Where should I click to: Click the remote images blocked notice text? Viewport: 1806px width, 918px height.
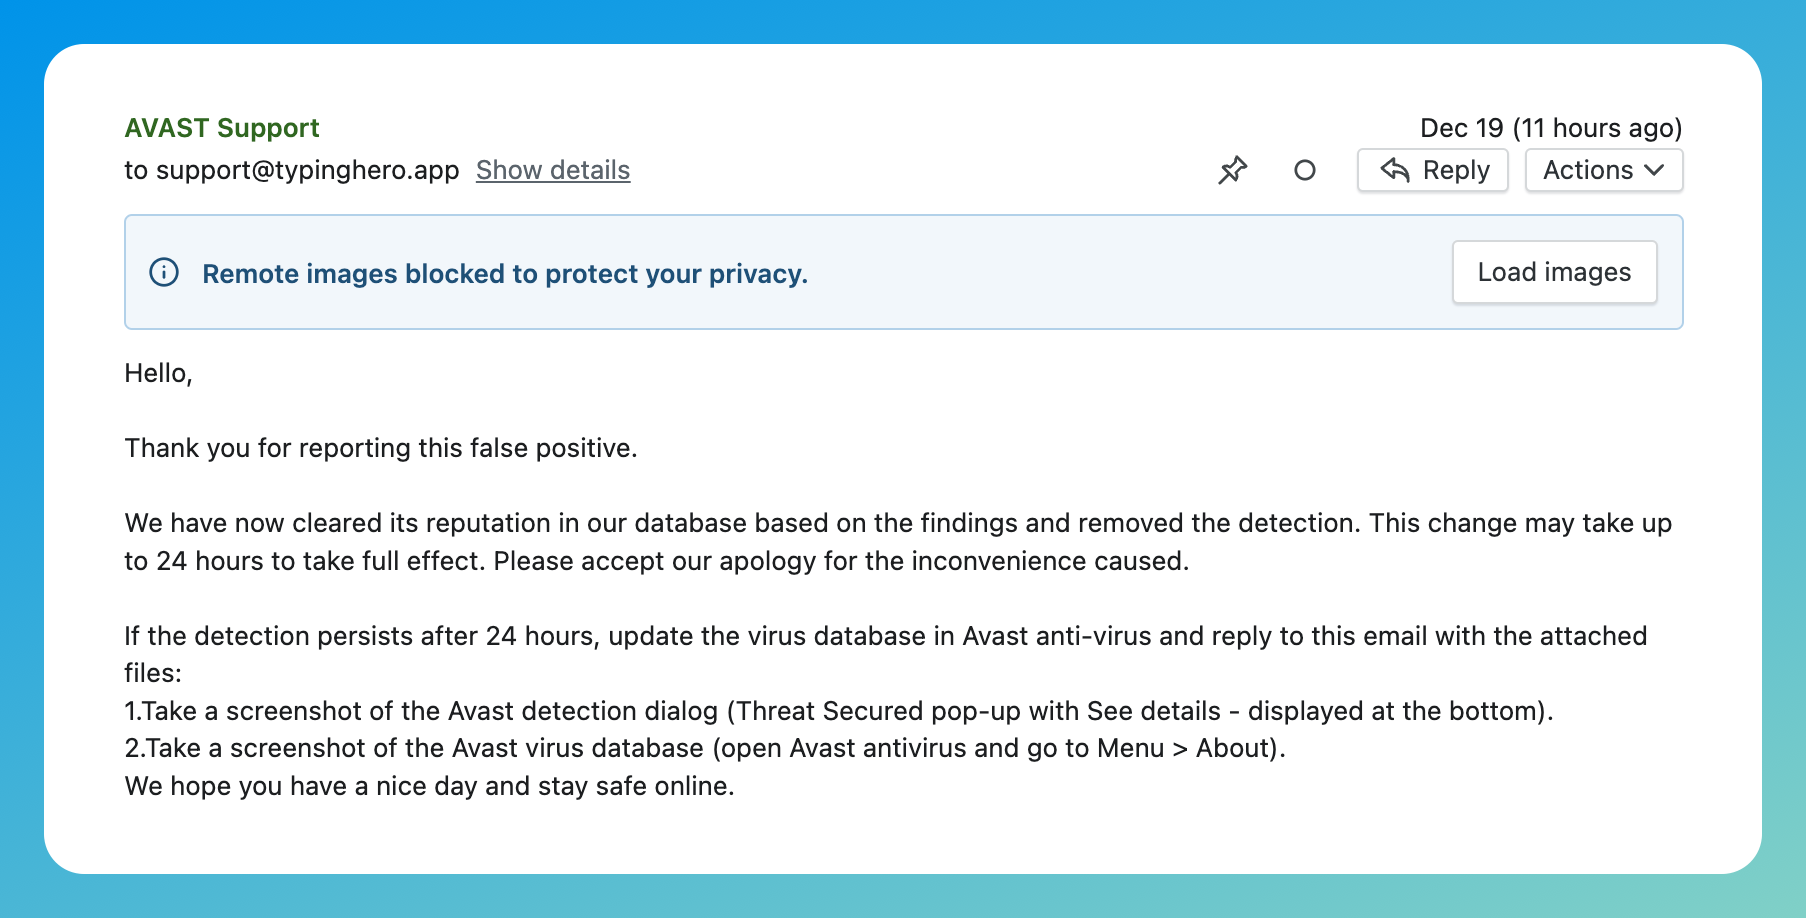(505, 274)
